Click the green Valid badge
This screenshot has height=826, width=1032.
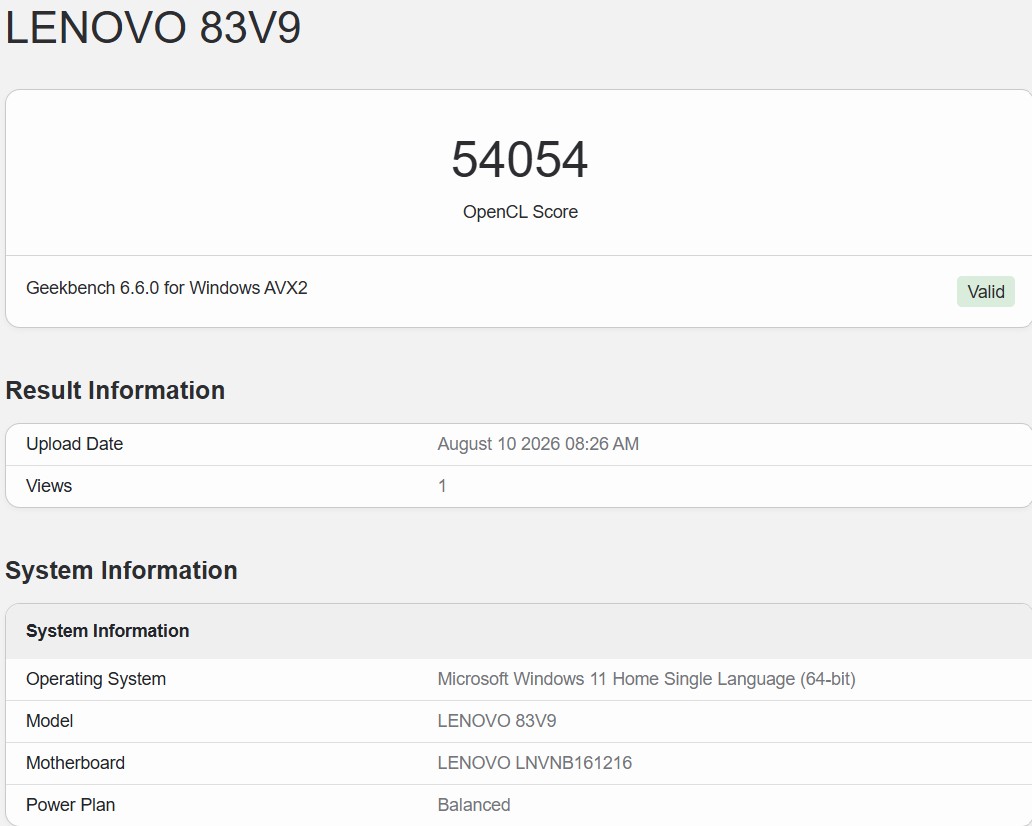point(985,292)
